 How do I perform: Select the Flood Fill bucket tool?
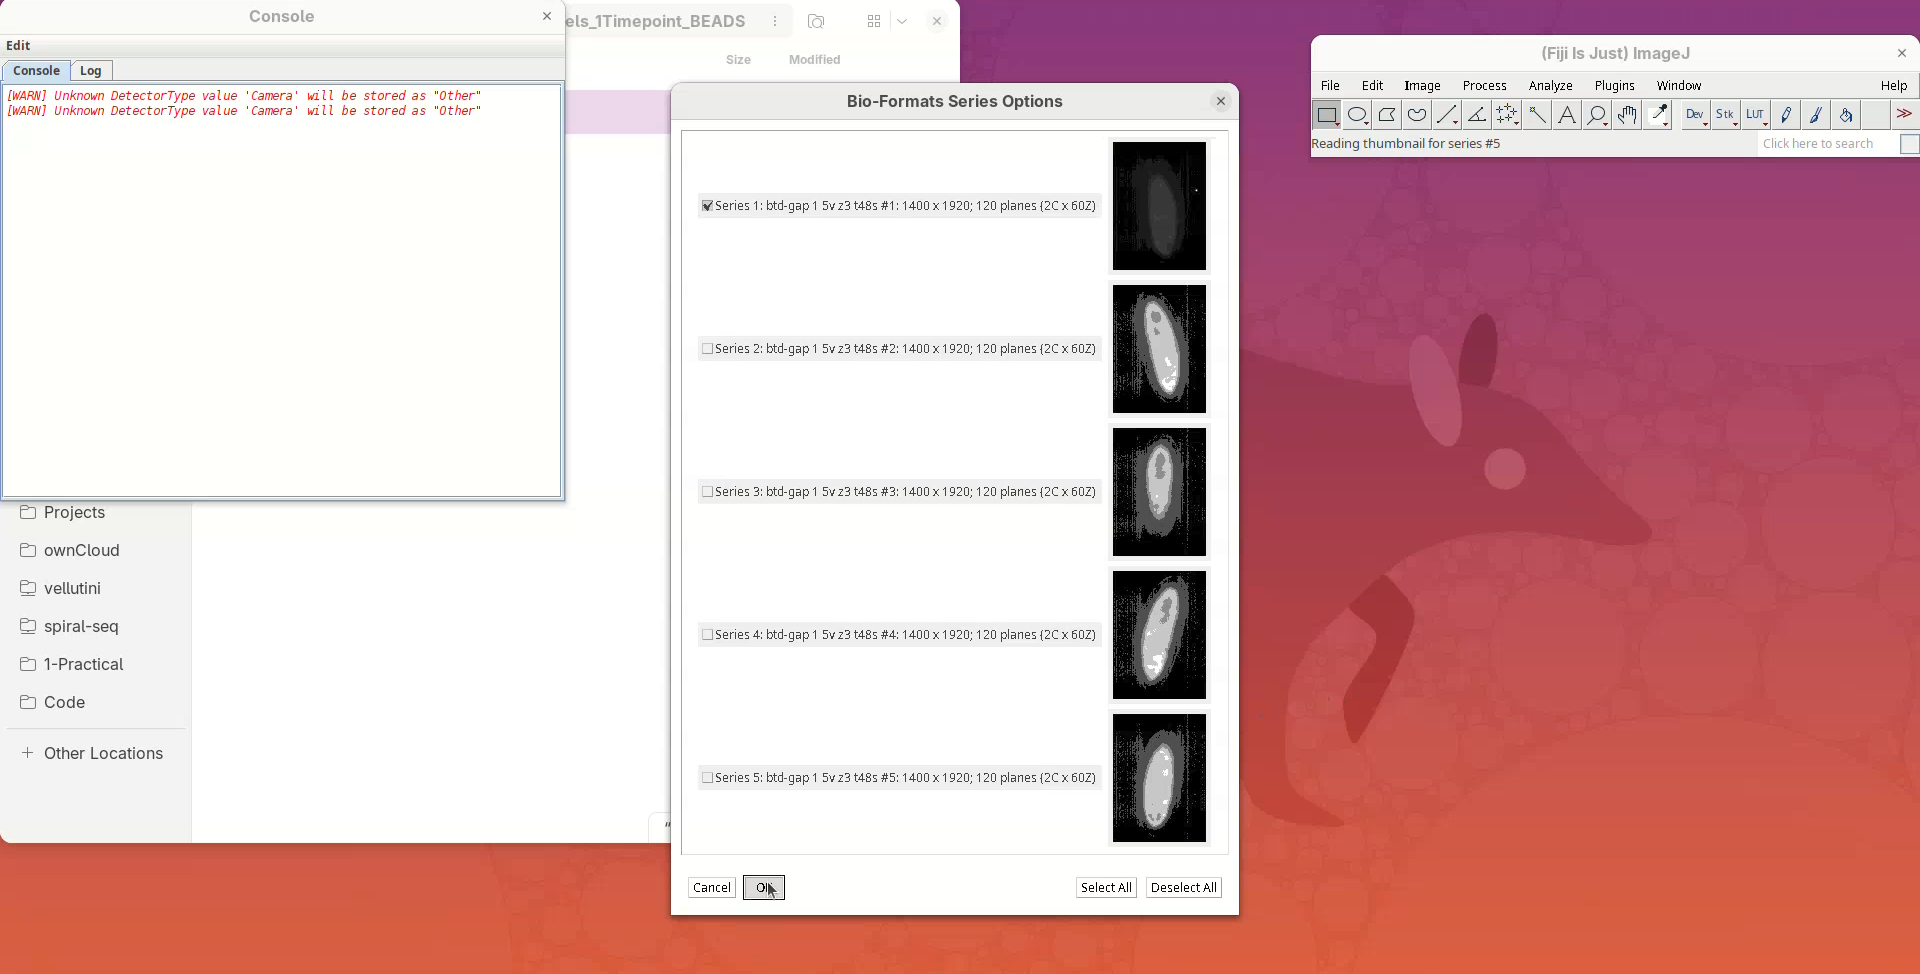[x=1846, y=115]
